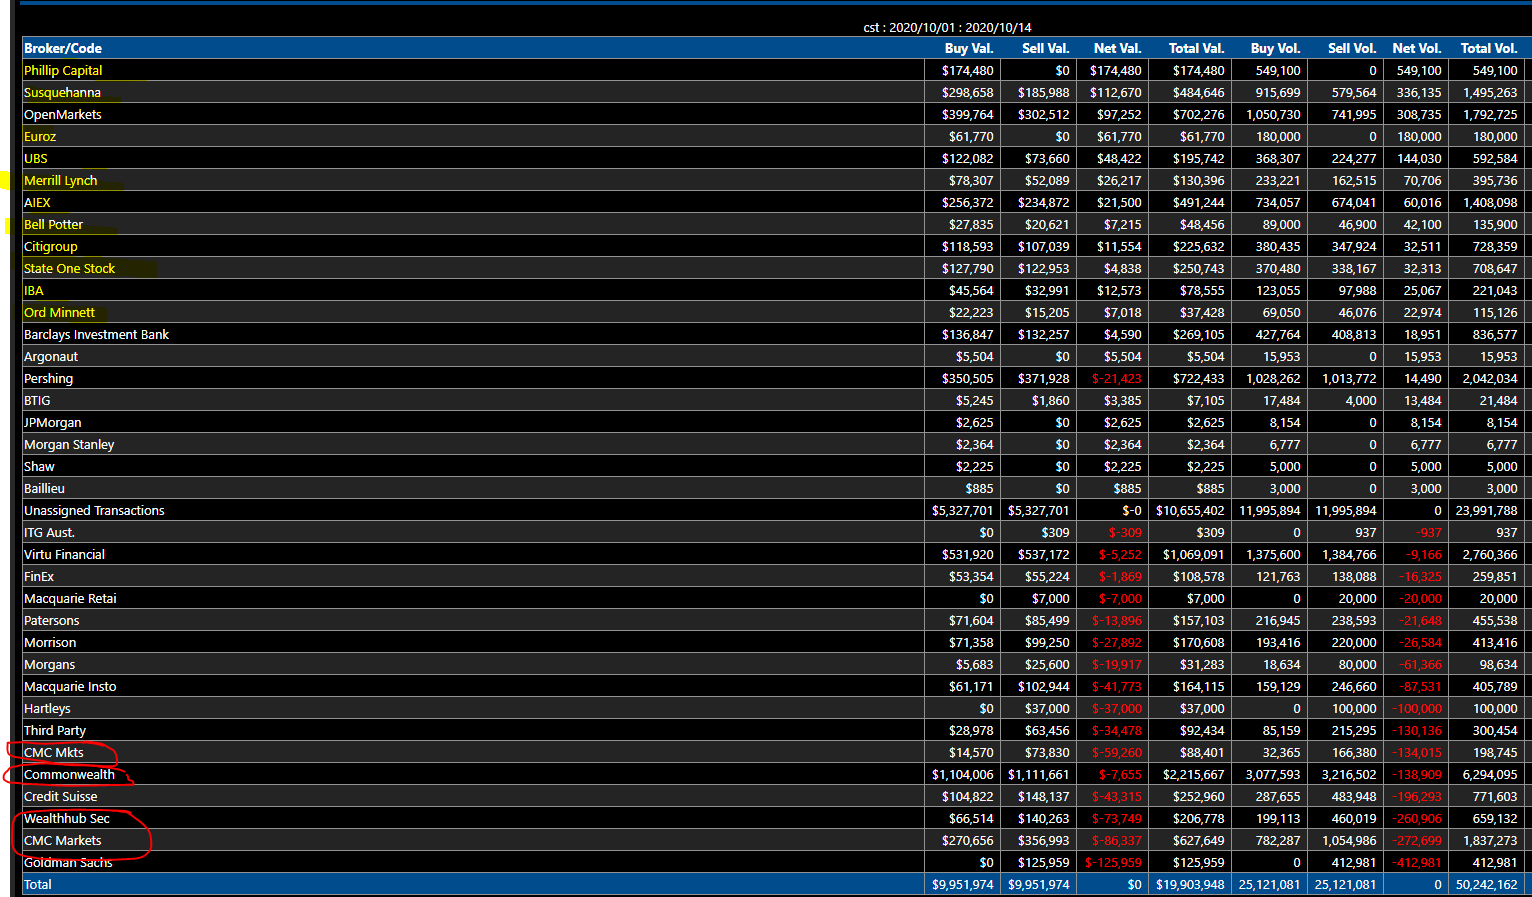Select the Susquehanna broker row
Image resolution: width=1532 pixels, height=897 pixels.
point(776,92)
